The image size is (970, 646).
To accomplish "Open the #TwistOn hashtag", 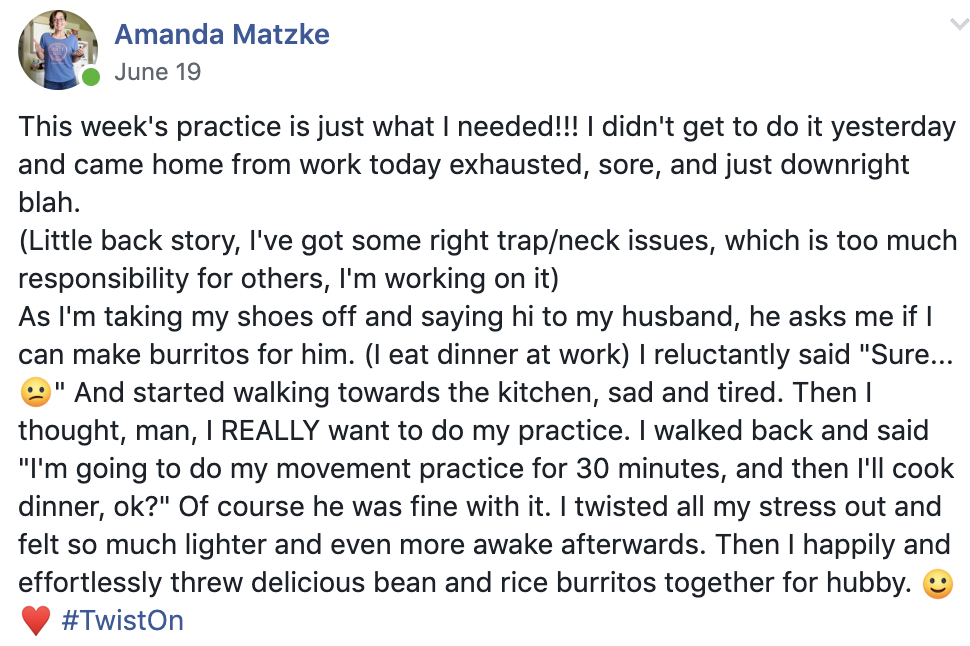I will coord(122,621).
